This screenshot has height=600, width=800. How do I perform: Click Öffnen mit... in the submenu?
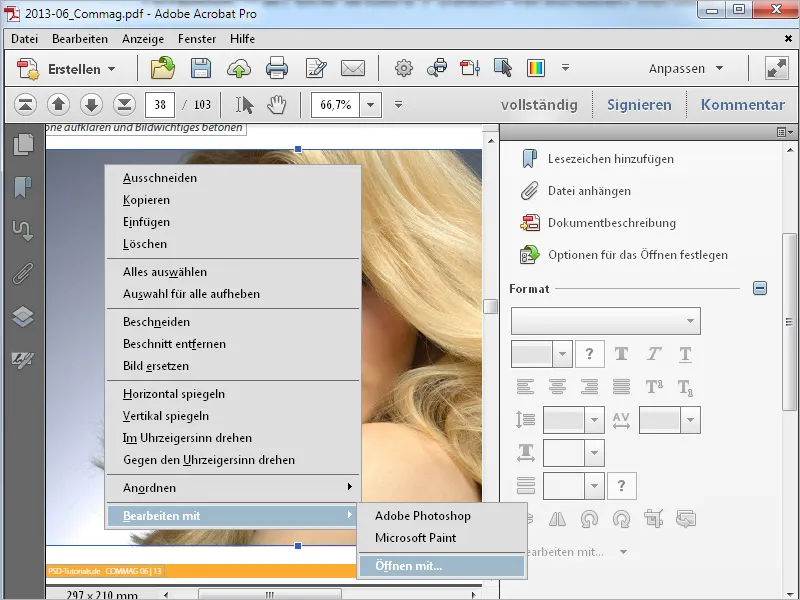442,566
